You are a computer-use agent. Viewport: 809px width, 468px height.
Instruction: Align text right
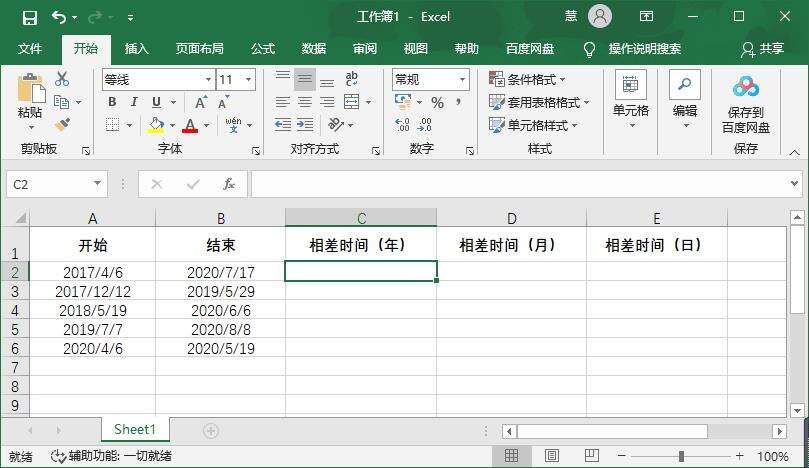pyautogui.click(x=327, y=102)
